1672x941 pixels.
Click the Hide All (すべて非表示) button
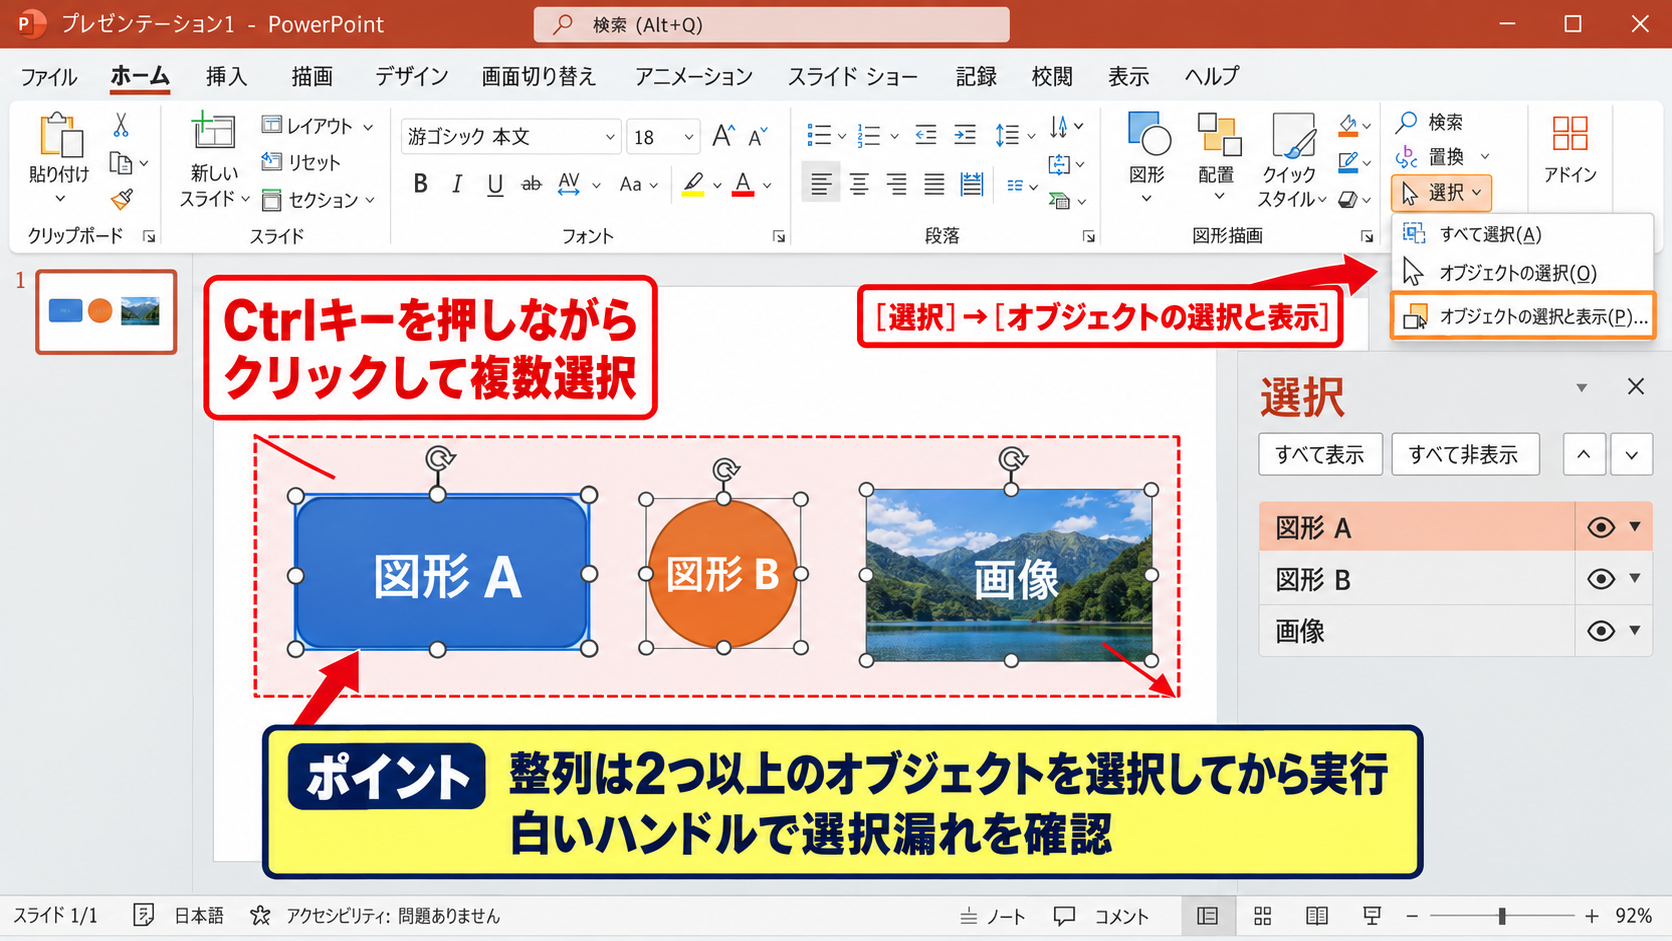(1464, 455)
